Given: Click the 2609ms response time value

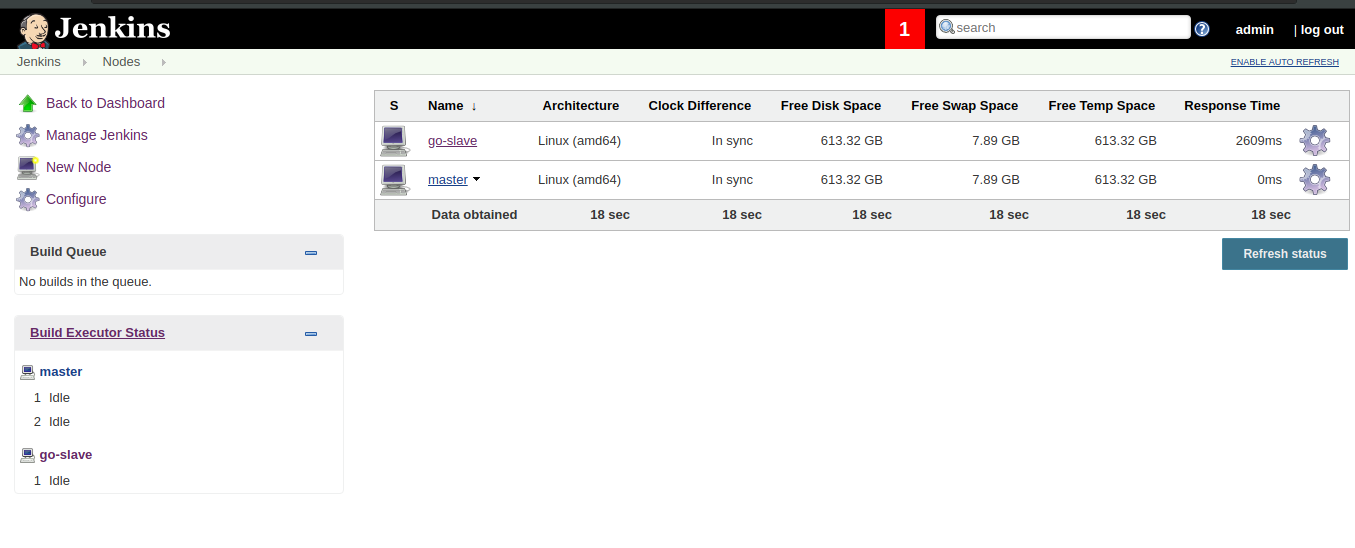Looking at the screenshot, I should coord(1259,141).
